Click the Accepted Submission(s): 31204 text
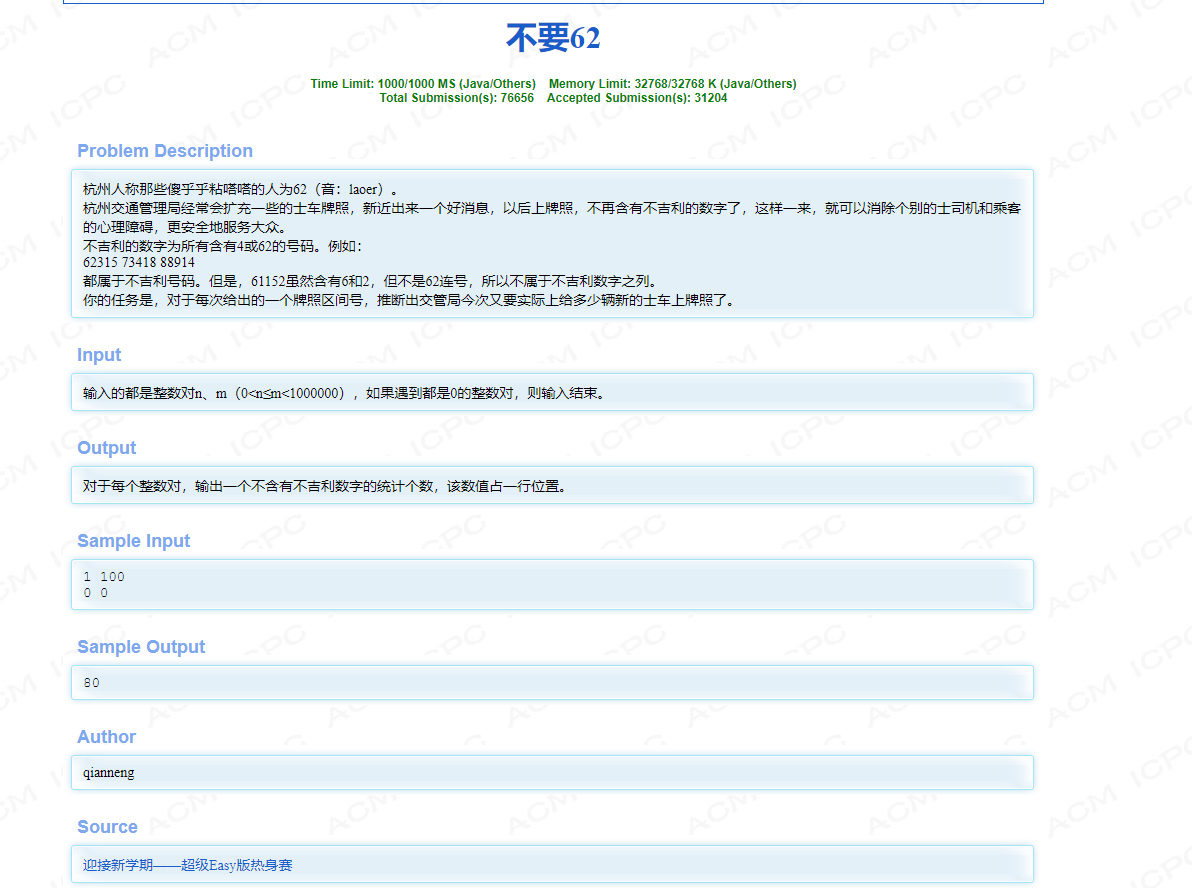 637,98
